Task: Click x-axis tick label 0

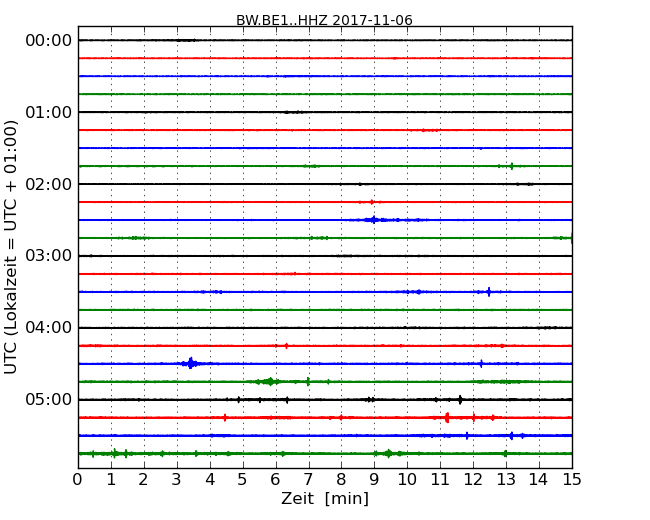Action: coord(78,480)
